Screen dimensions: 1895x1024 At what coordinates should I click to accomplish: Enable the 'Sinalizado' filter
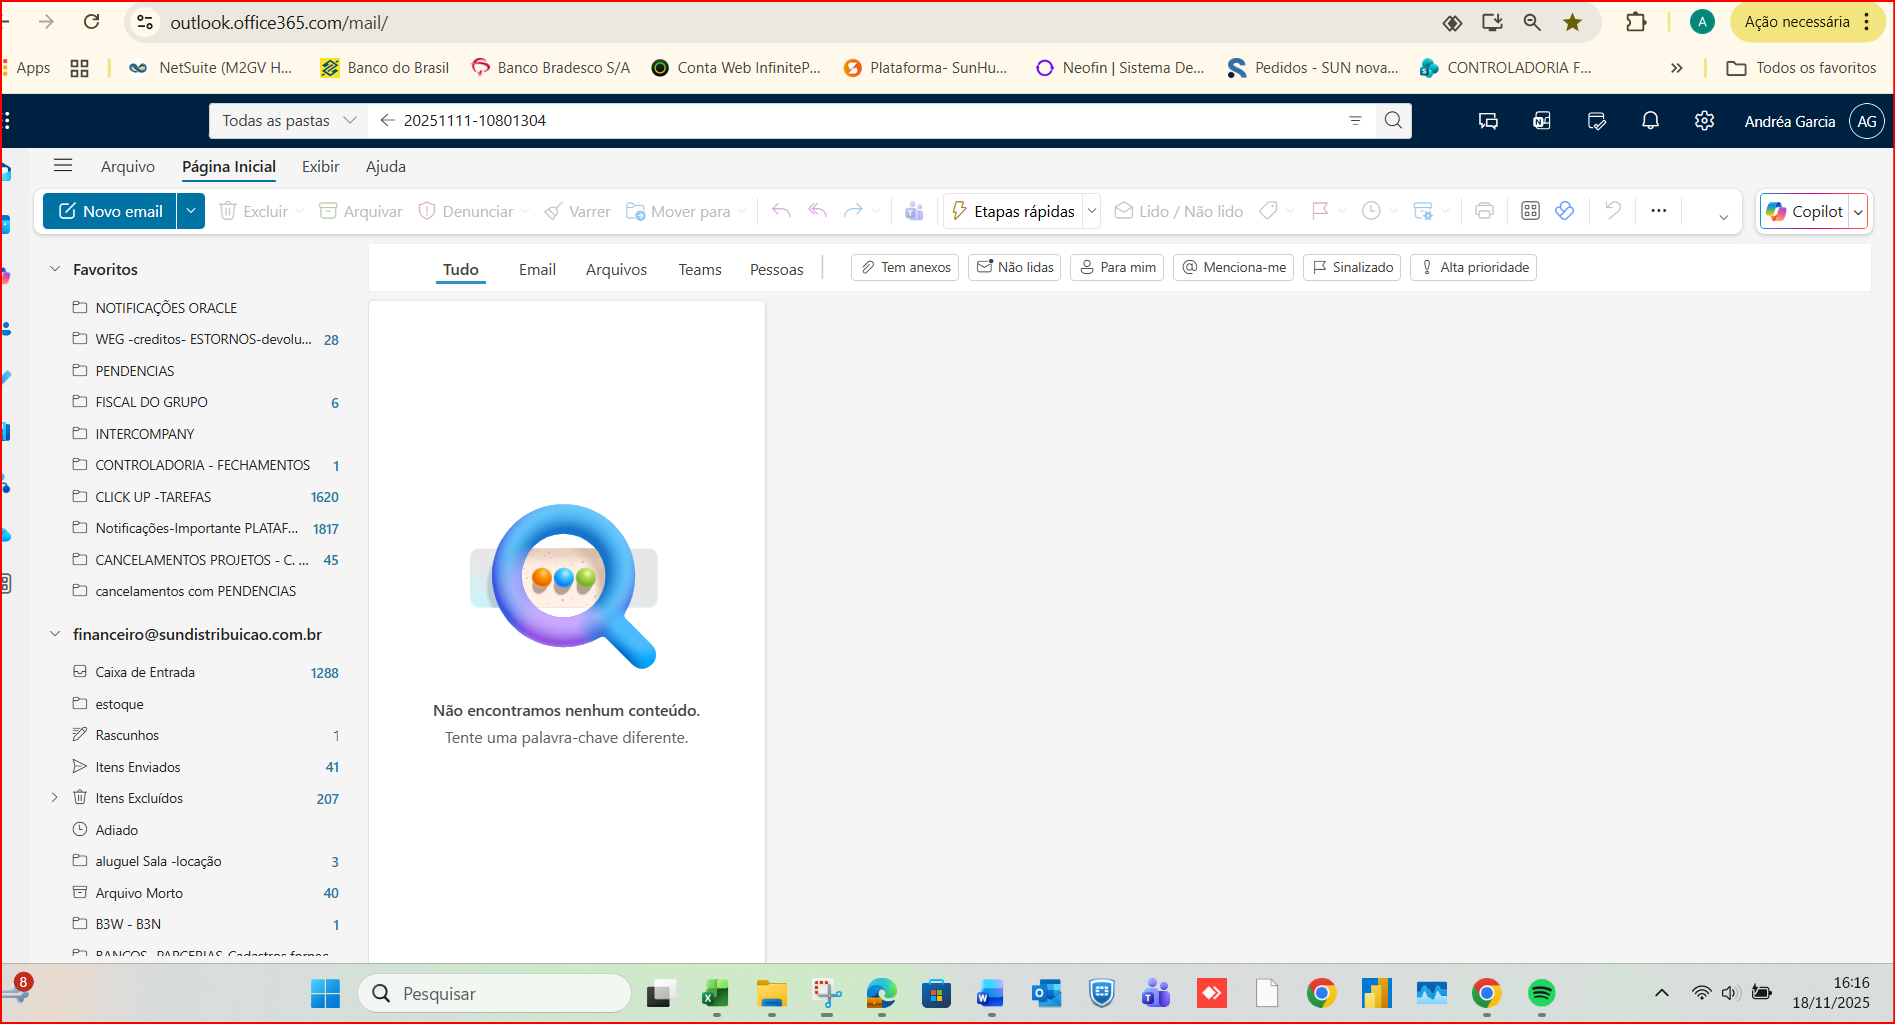pyautogui.click(x=1351, y=268)
